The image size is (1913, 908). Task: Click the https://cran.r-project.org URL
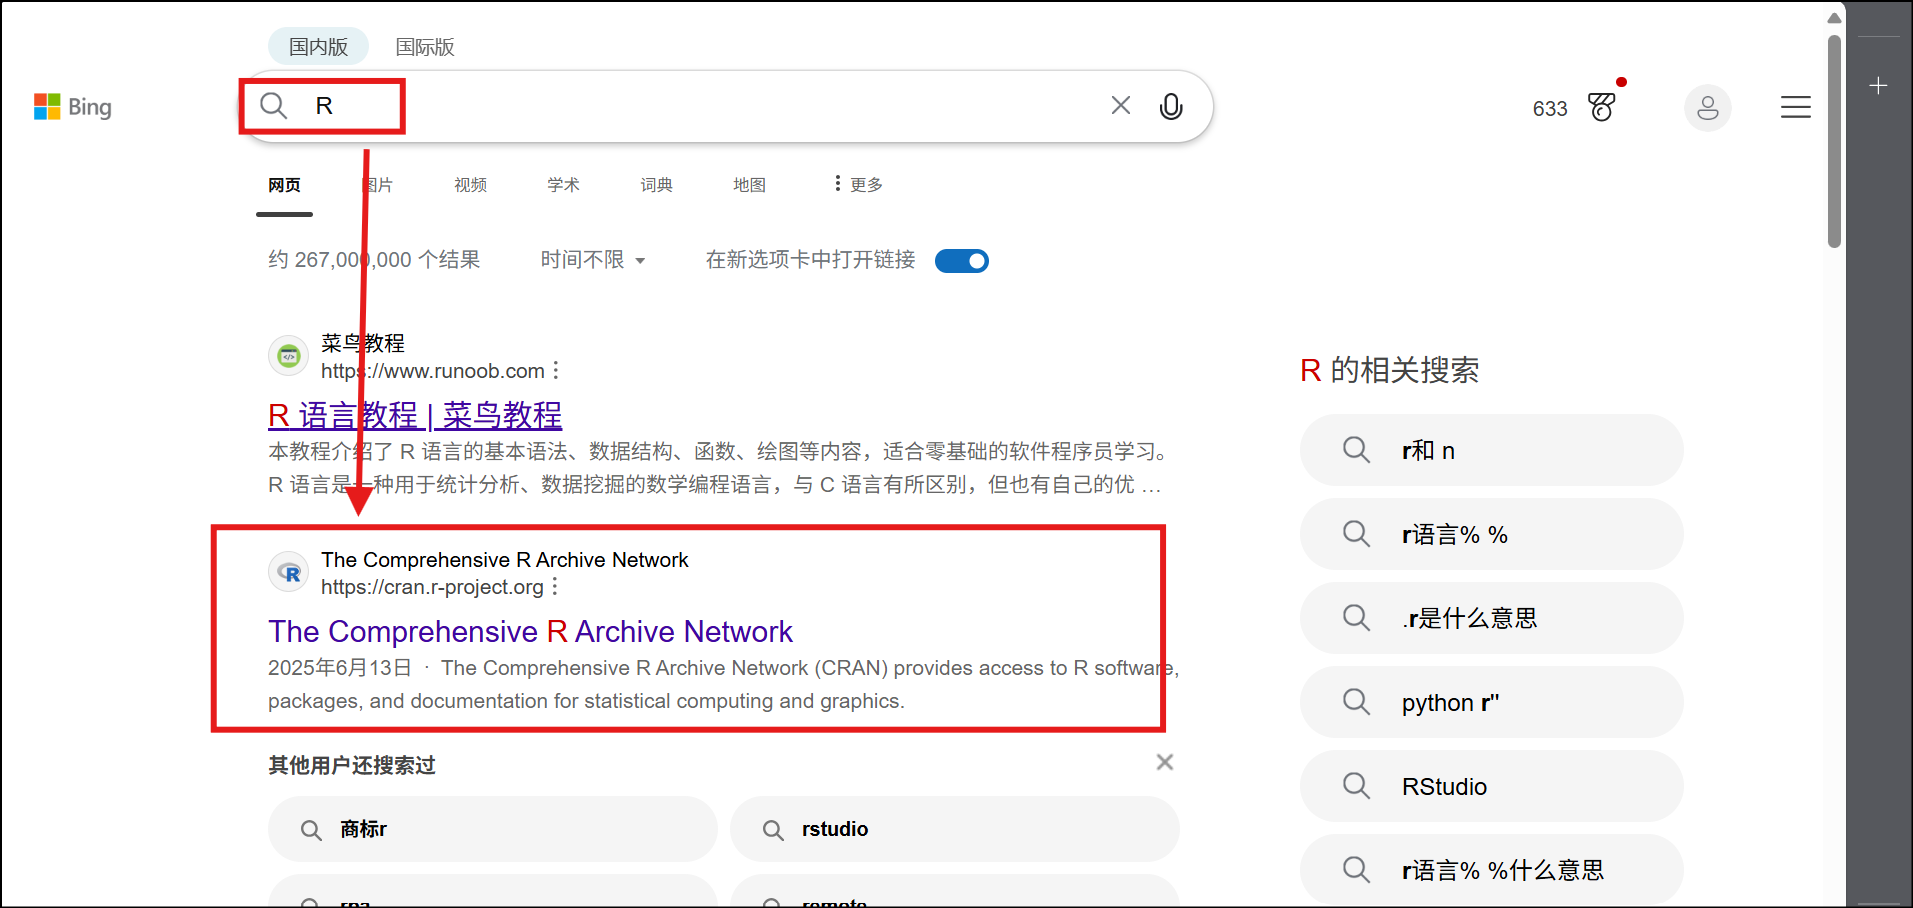click(432, 587)
